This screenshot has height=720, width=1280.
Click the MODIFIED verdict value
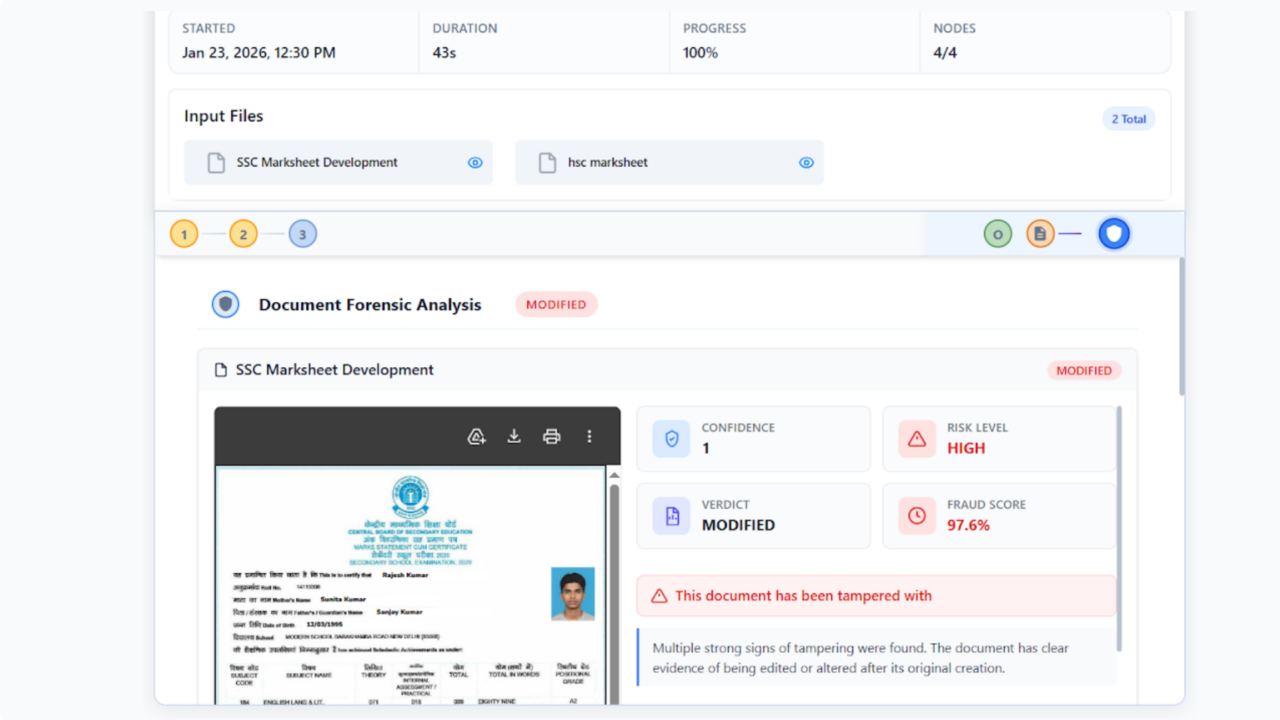(738, 525)
